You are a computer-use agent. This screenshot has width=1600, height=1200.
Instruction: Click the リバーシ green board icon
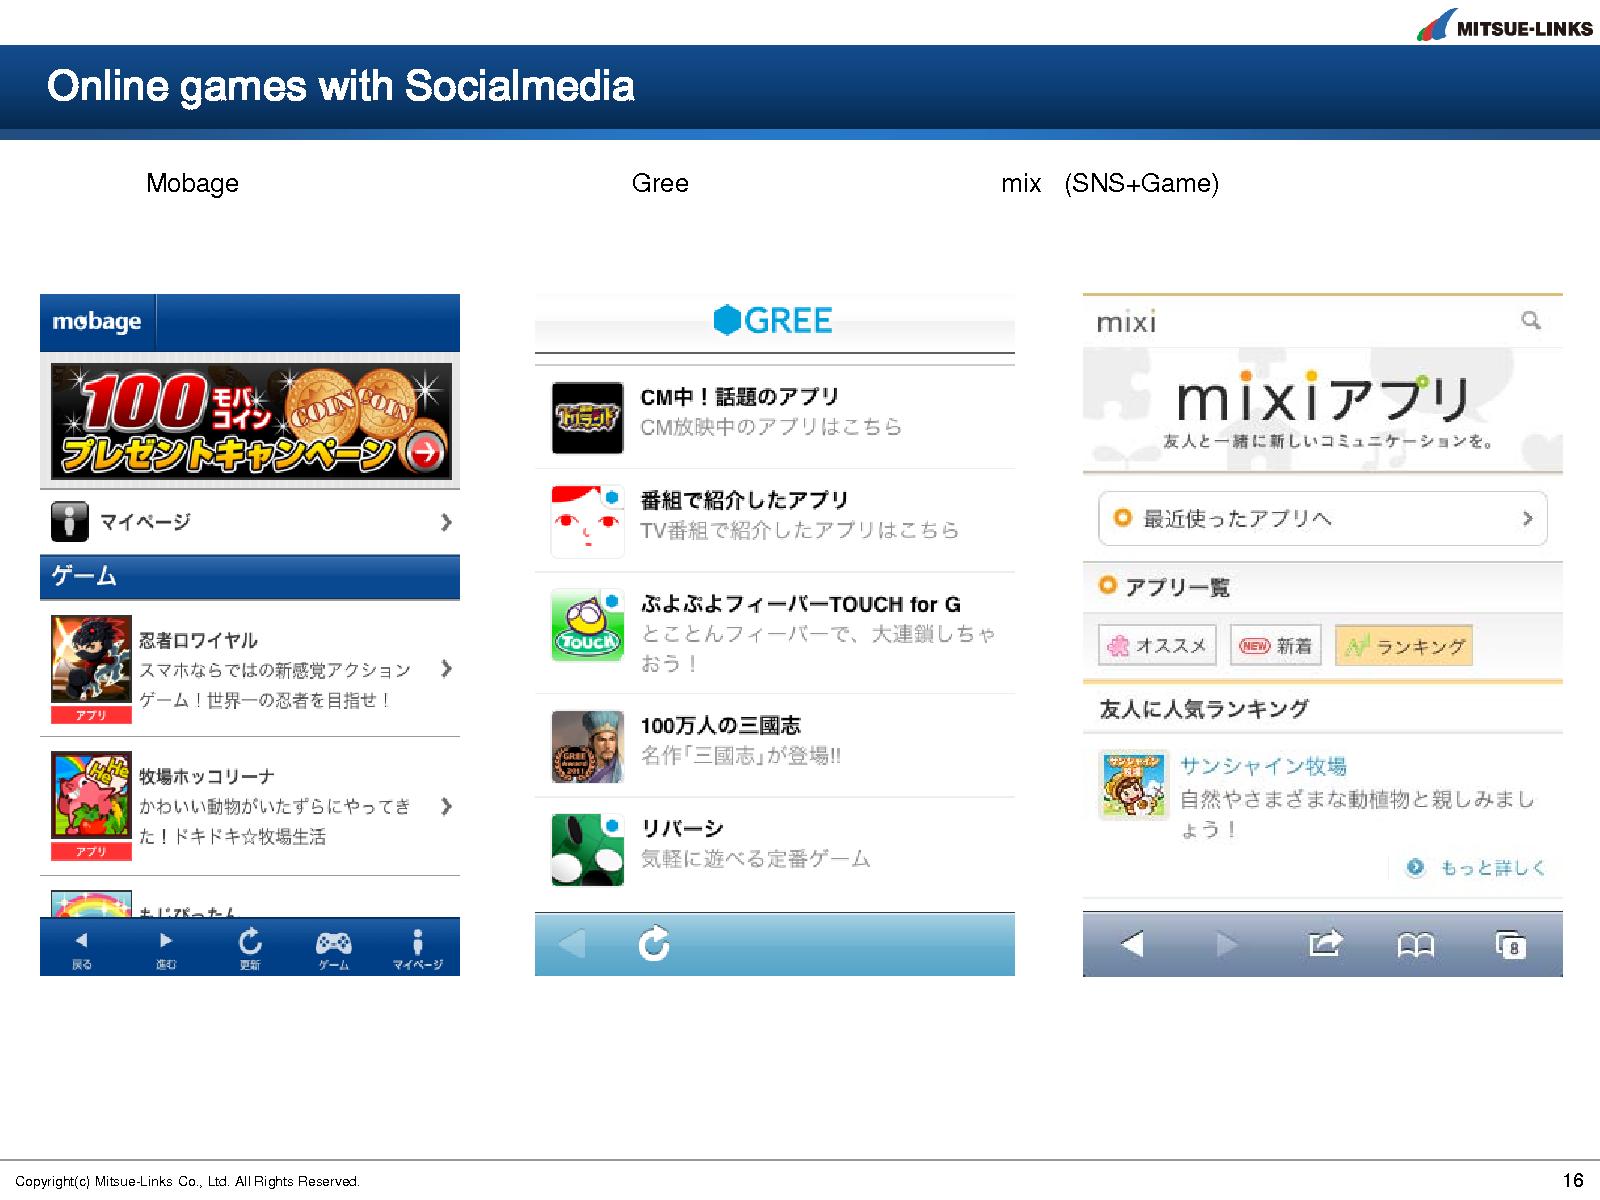(x=588, y=850)
